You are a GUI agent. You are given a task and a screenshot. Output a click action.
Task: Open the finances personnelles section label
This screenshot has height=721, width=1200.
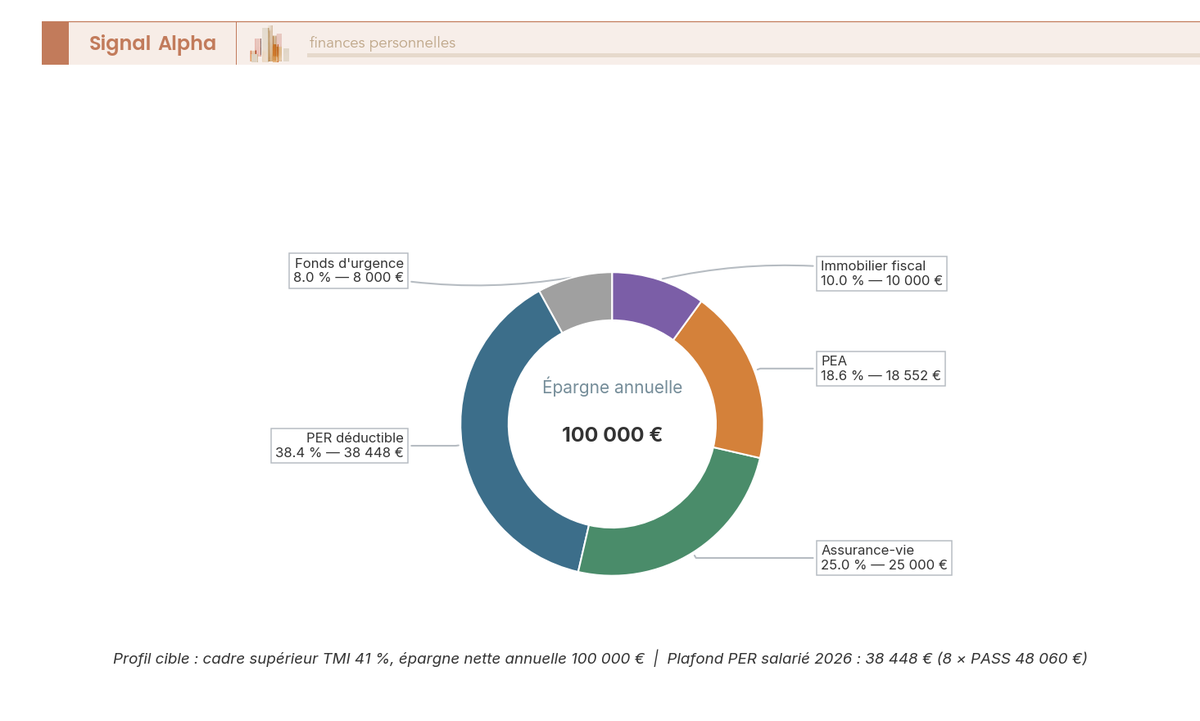coord(382,43)
